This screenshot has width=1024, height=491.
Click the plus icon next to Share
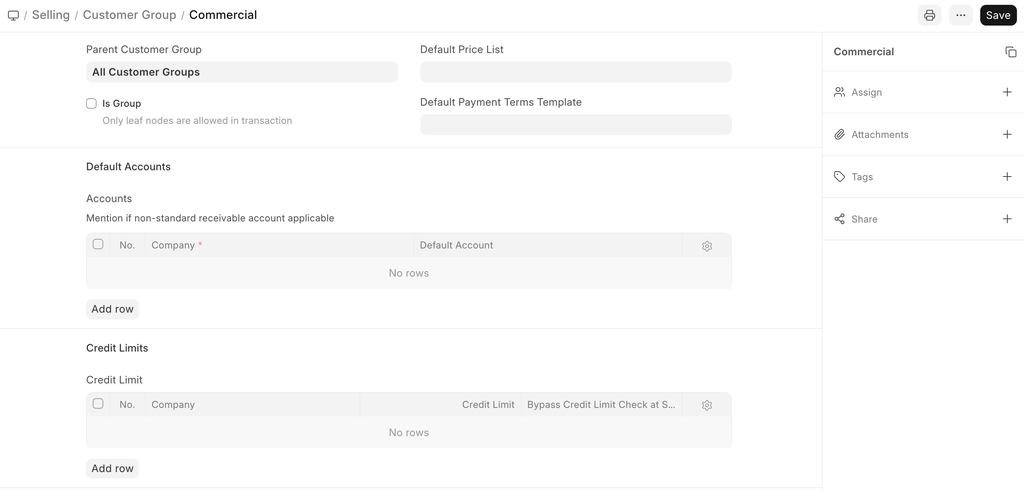point(1007,219)
